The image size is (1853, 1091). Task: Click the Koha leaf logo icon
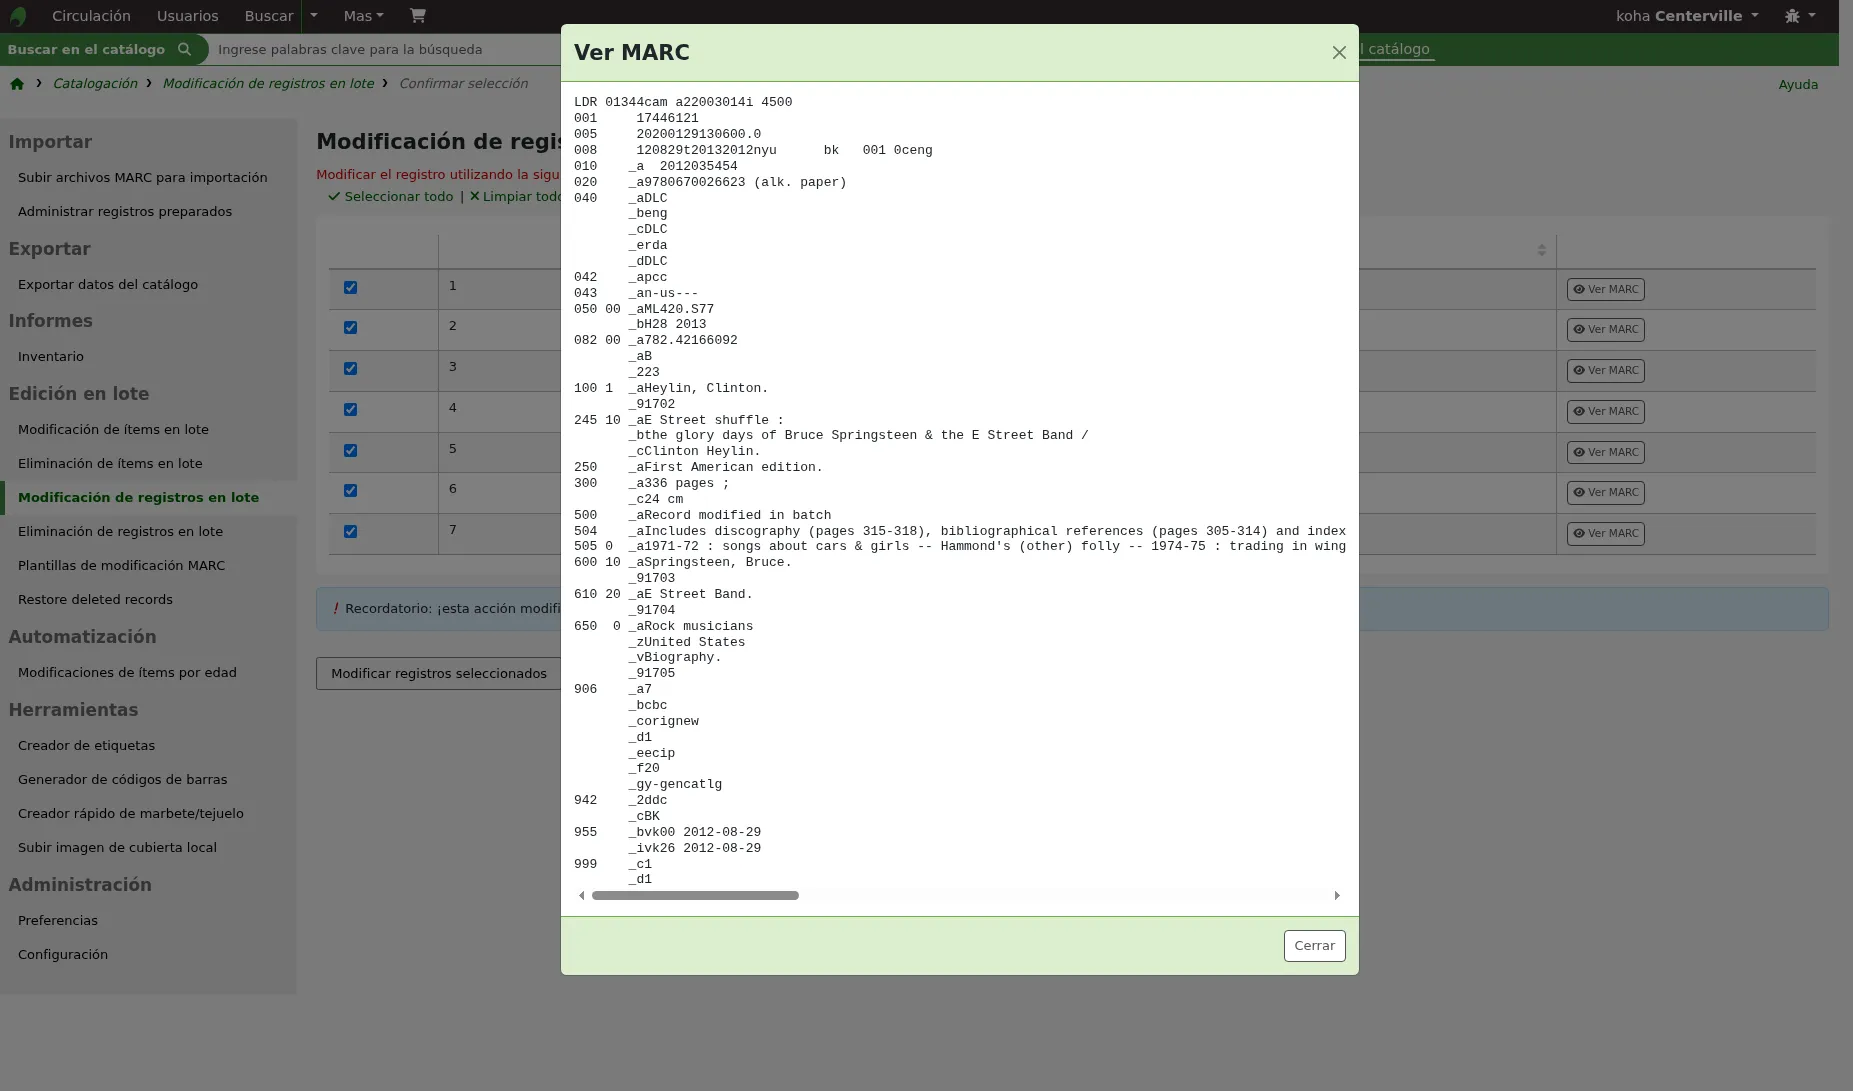(x=17, y=16)
